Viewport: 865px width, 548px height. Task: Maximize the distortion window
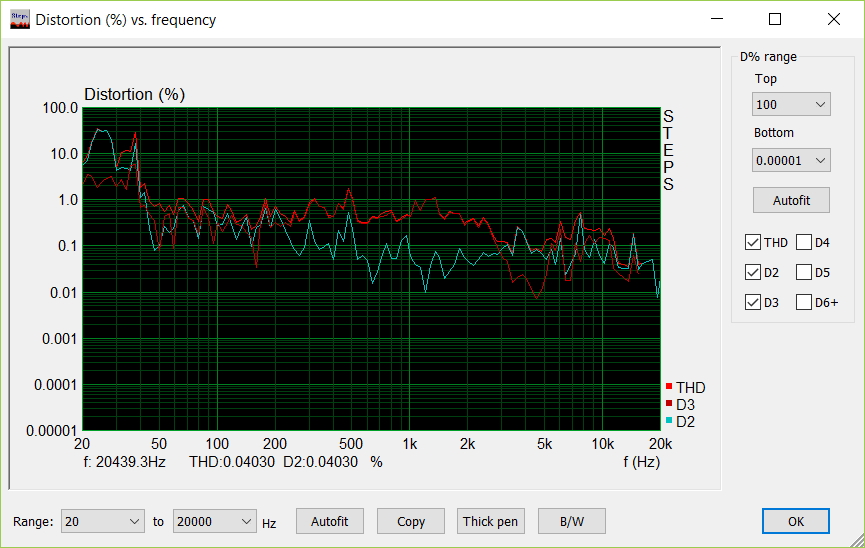pyautogui.click(x=775, y=19)
